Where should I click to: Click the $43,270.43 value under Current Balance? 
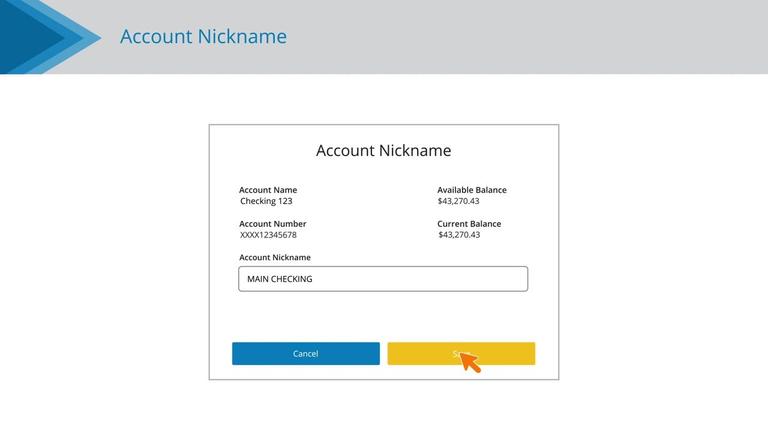point(459,235)
